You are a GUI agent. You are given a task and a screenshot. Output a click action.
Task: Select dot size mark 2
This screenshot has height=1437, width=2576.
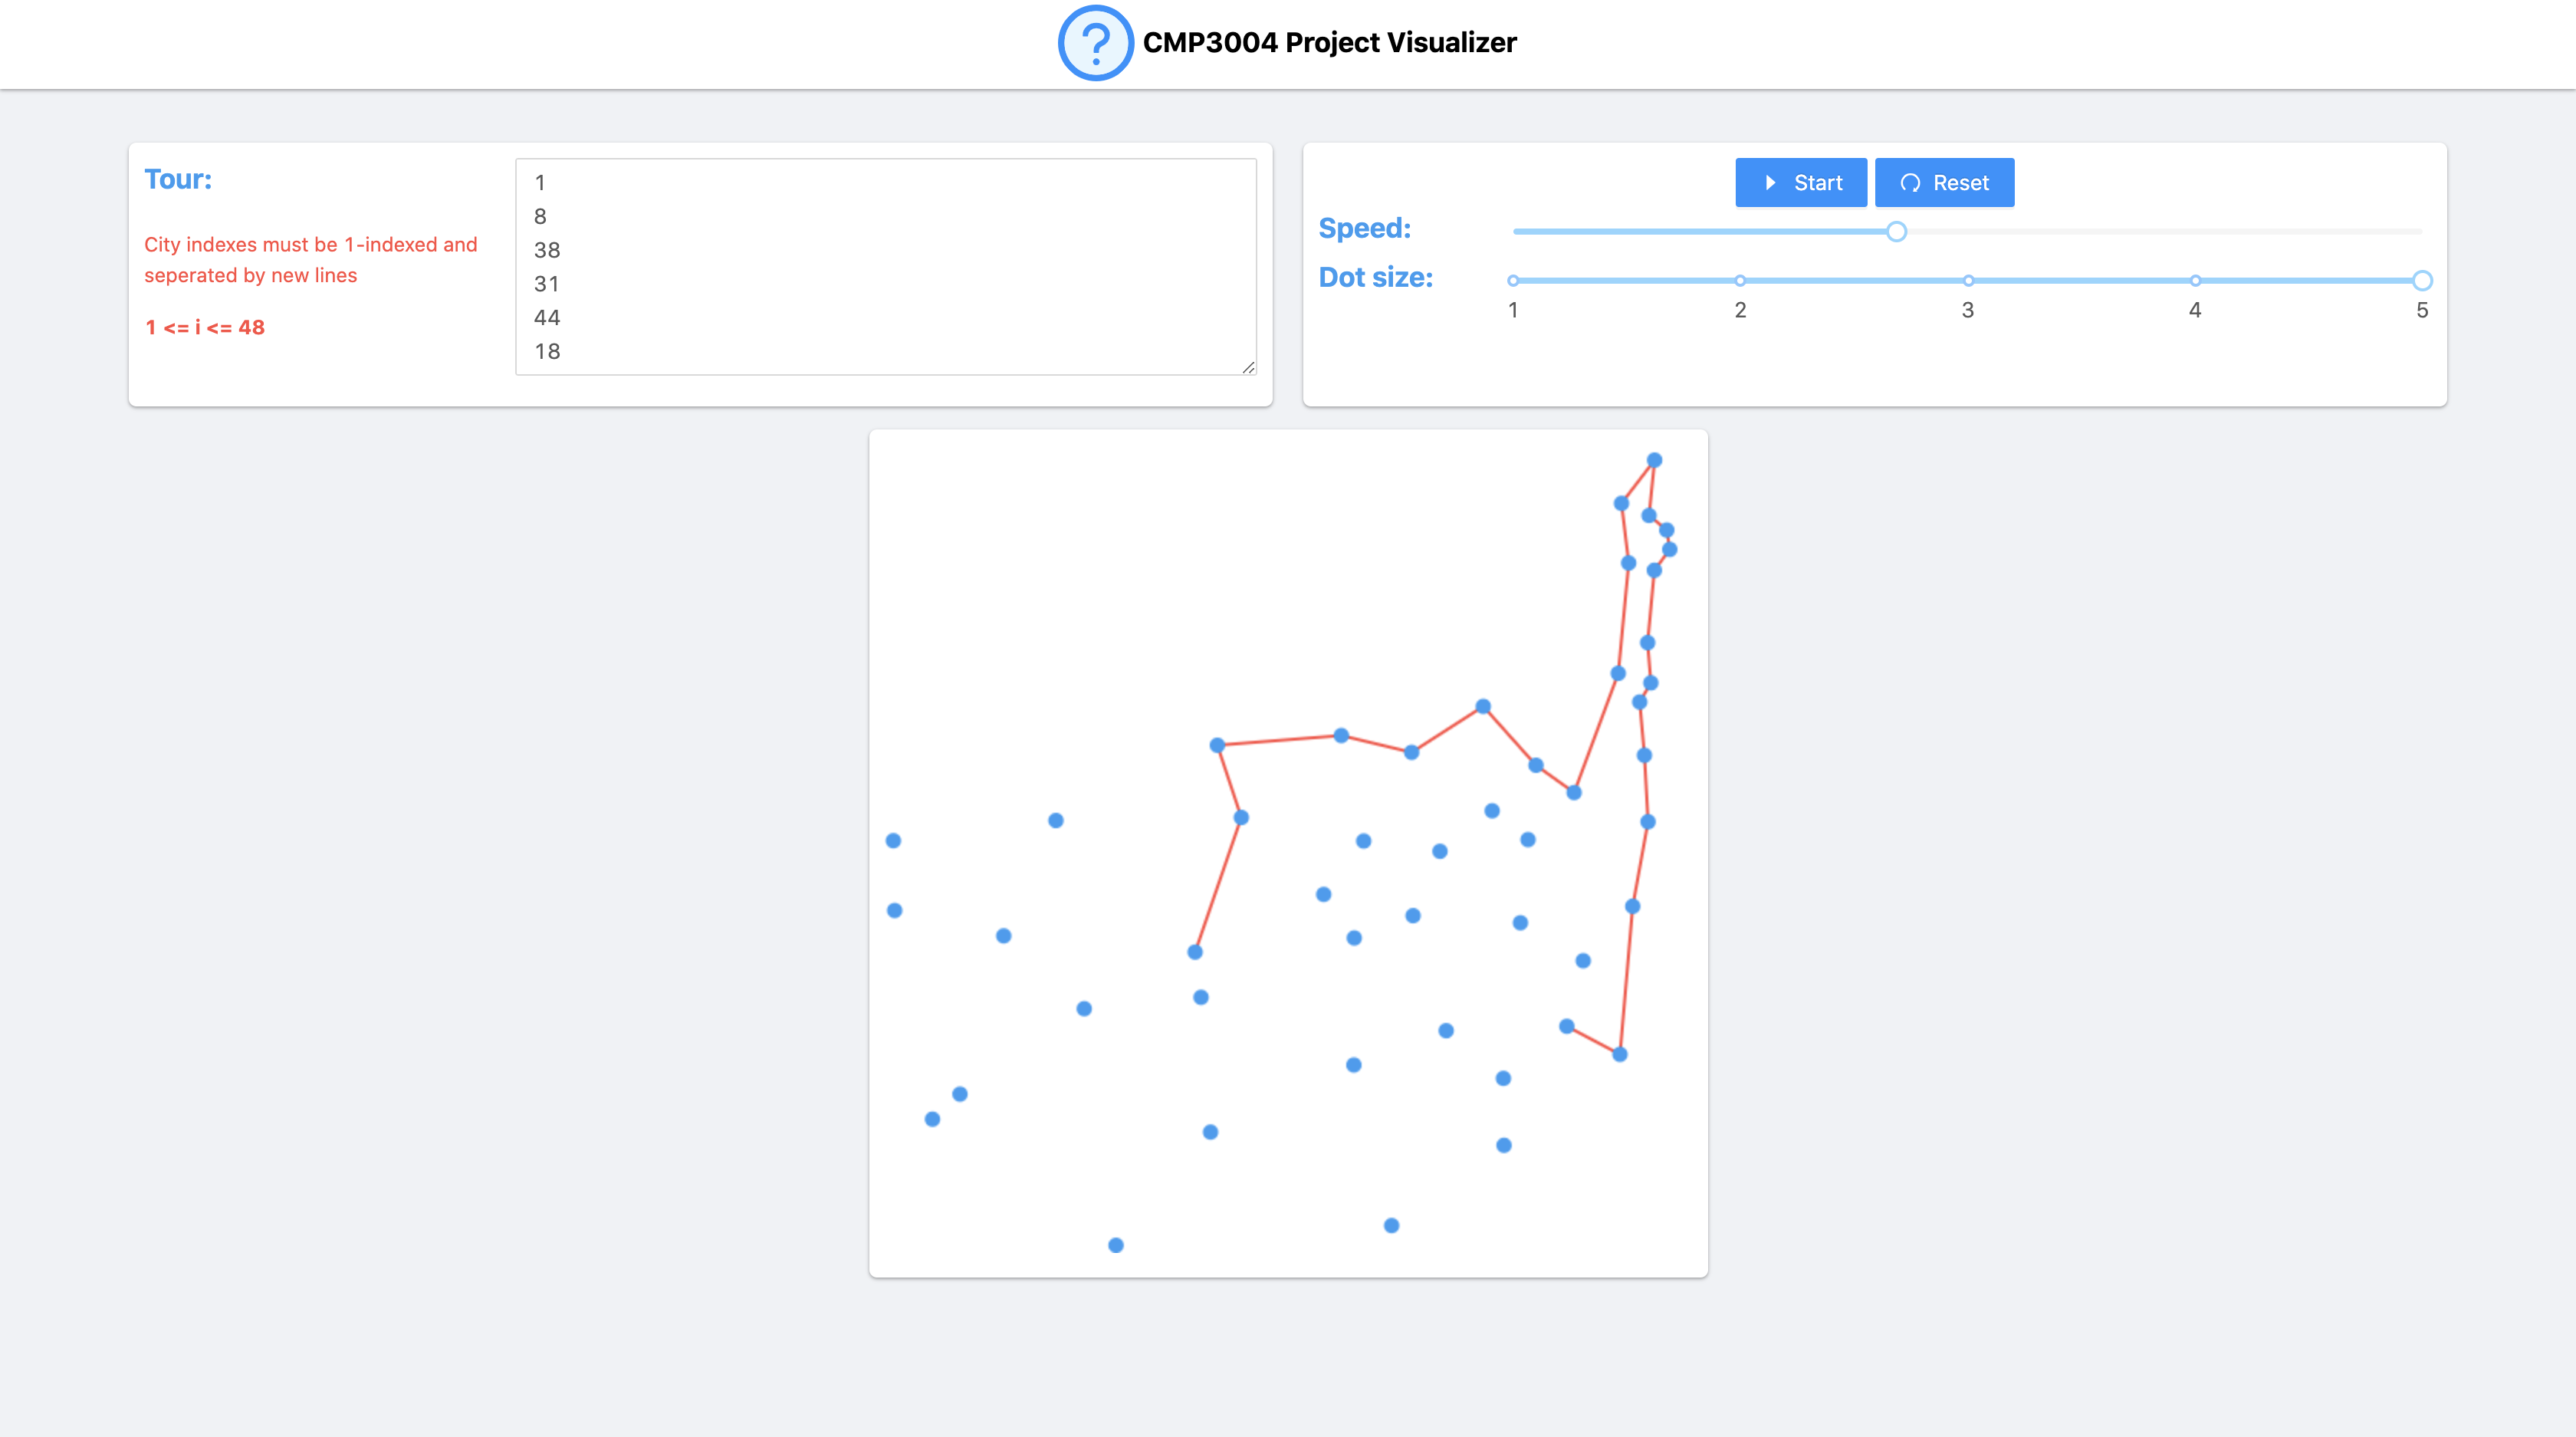(x=1740, y=281)
